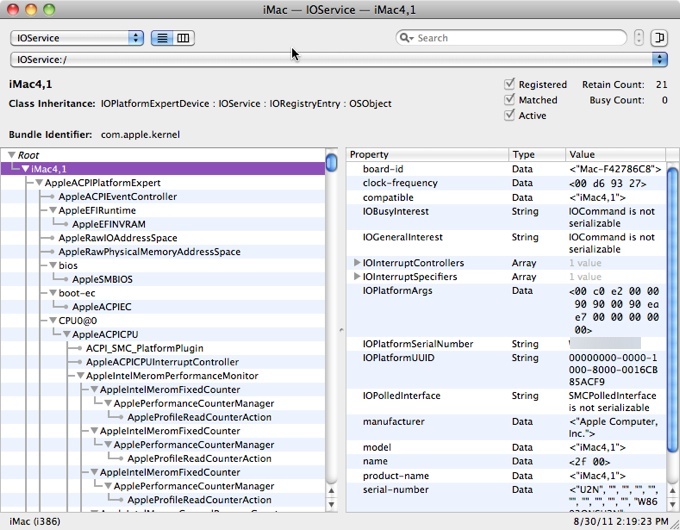Toggle the Active checkbox
The width and height of the screenshot is (680, 530).
click(x=510, y=115)
